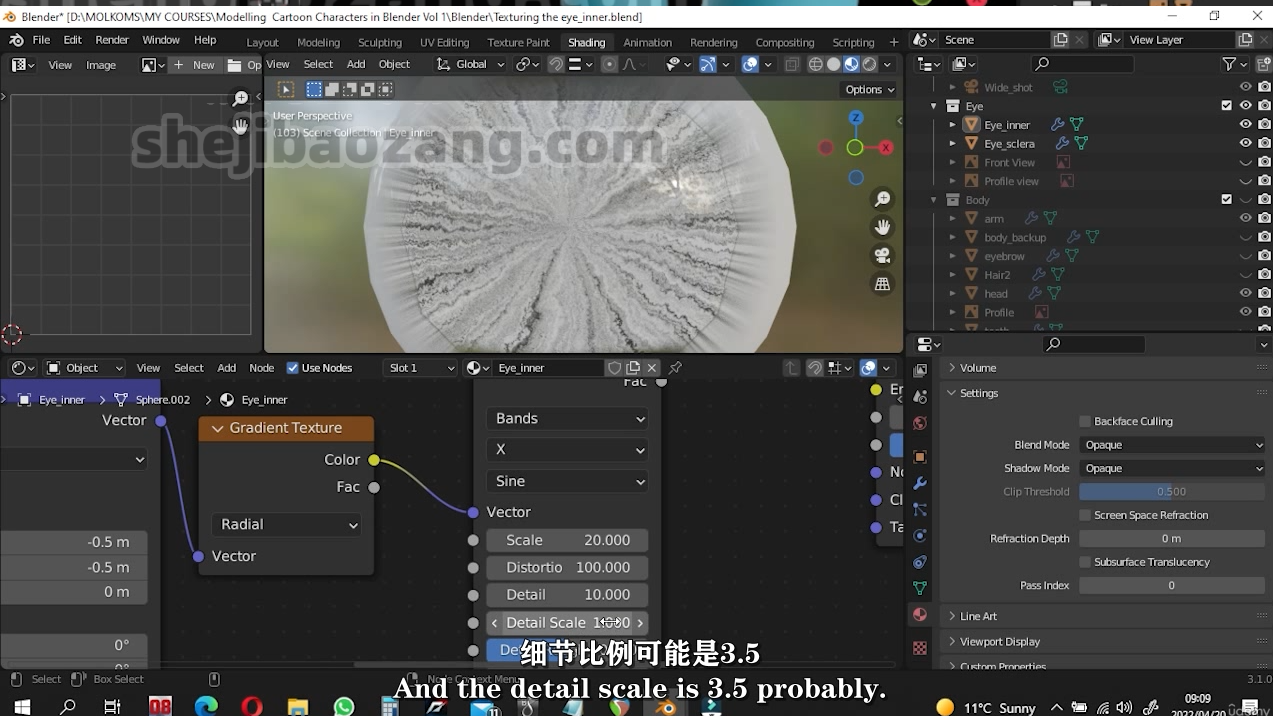
Task: Click the Distortion value field 100.000
Action: click(568, 567)
